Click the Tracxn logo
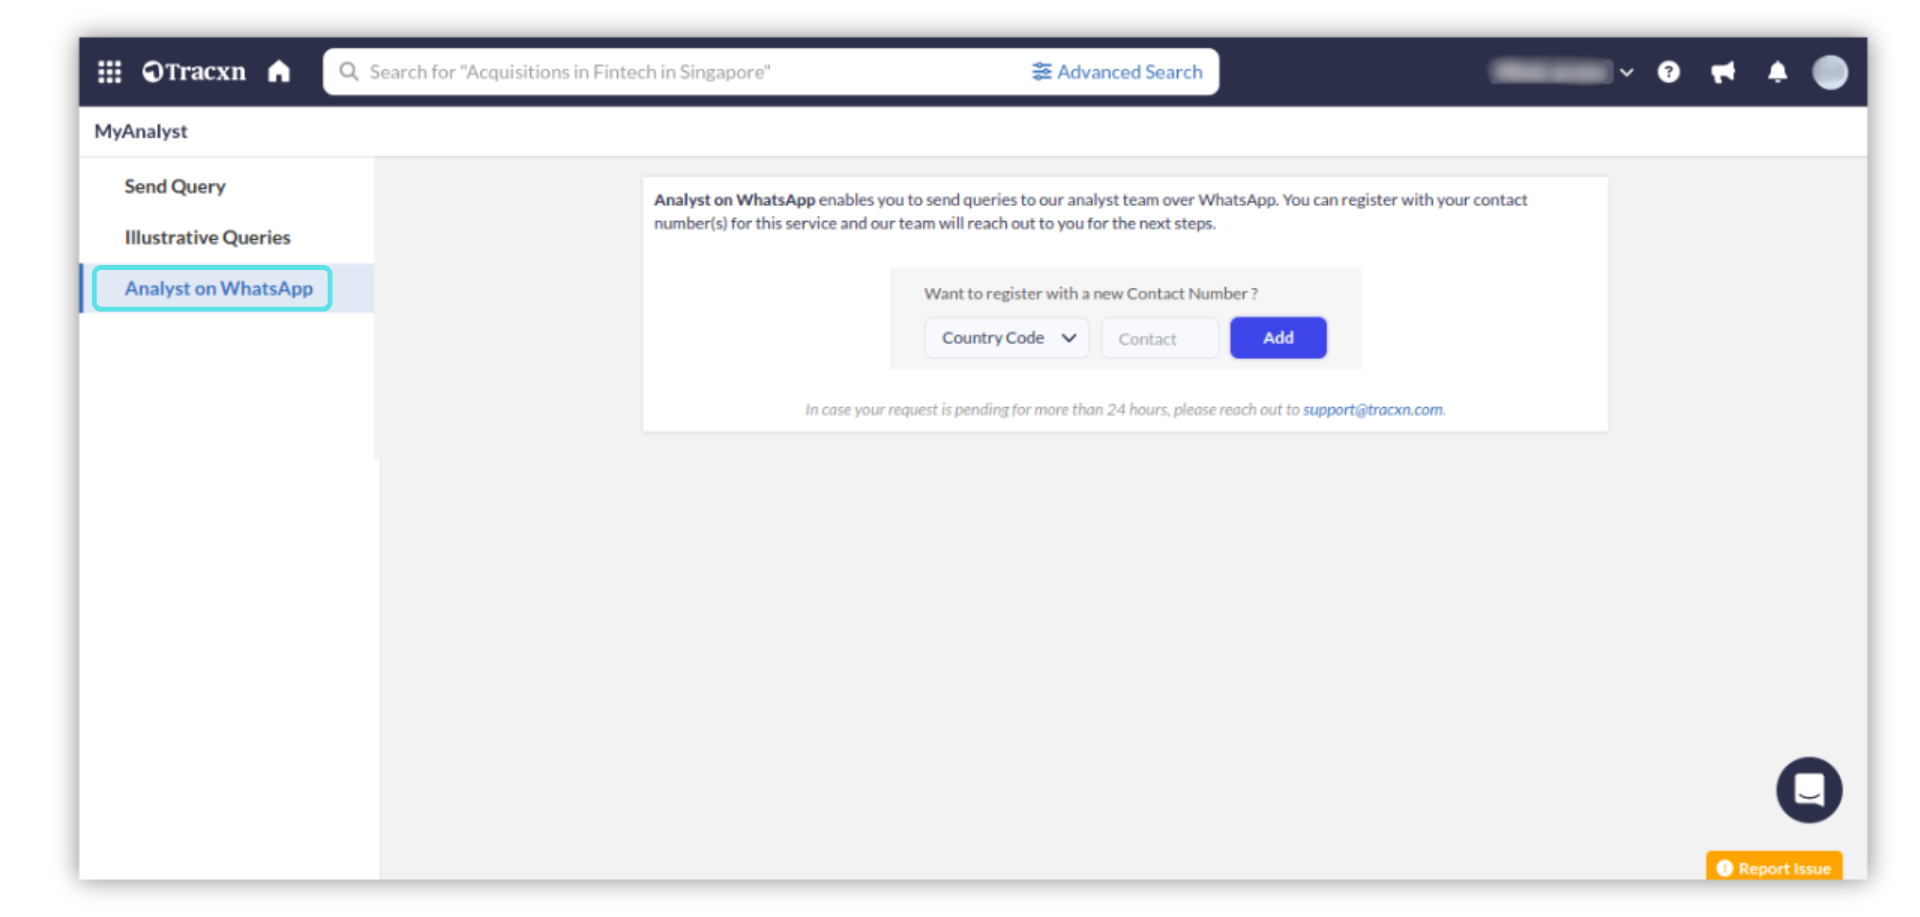Screen dimensions: 1920x917 click(194, 72)
